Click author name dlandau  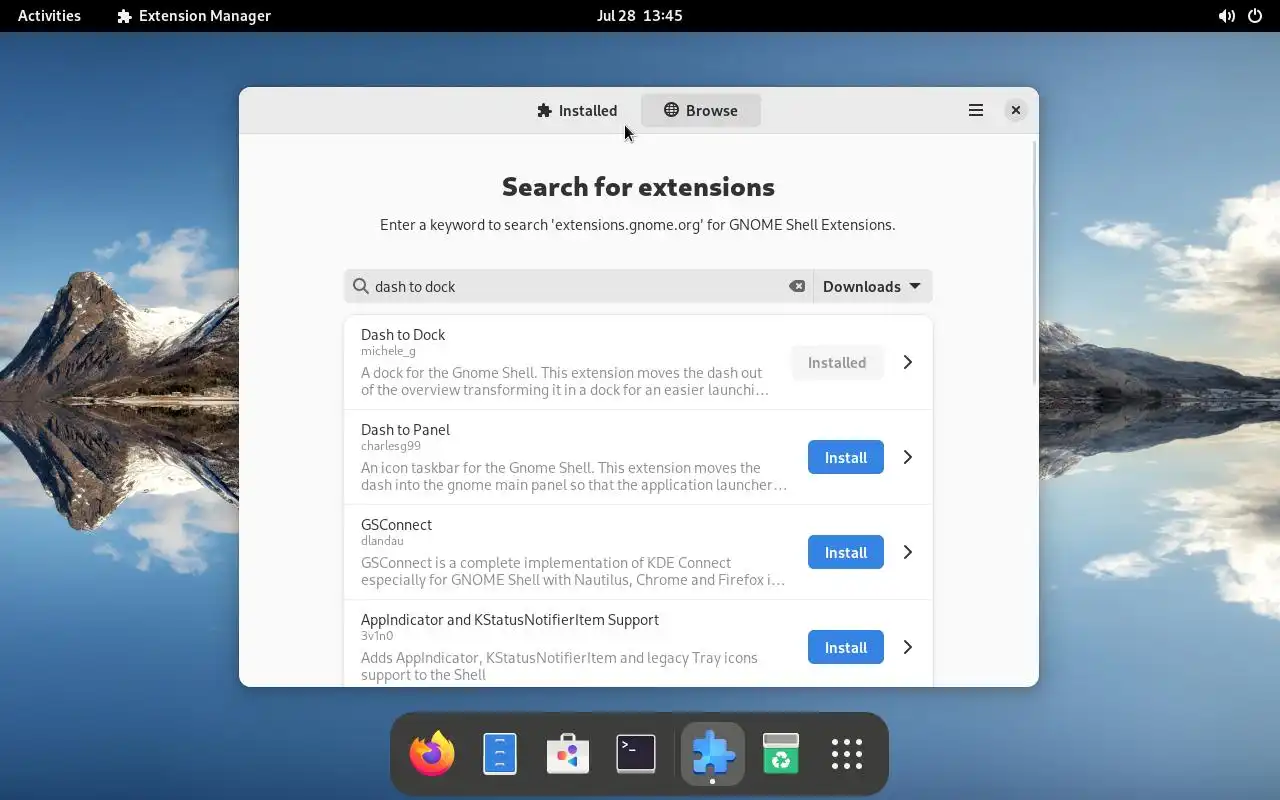pyautogui.click(x=382, y=541)
